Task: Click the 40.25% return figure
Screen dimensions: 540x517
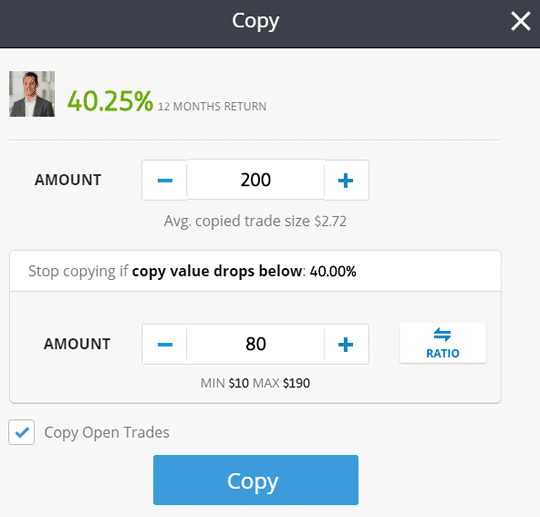Action: coord(110,101)
